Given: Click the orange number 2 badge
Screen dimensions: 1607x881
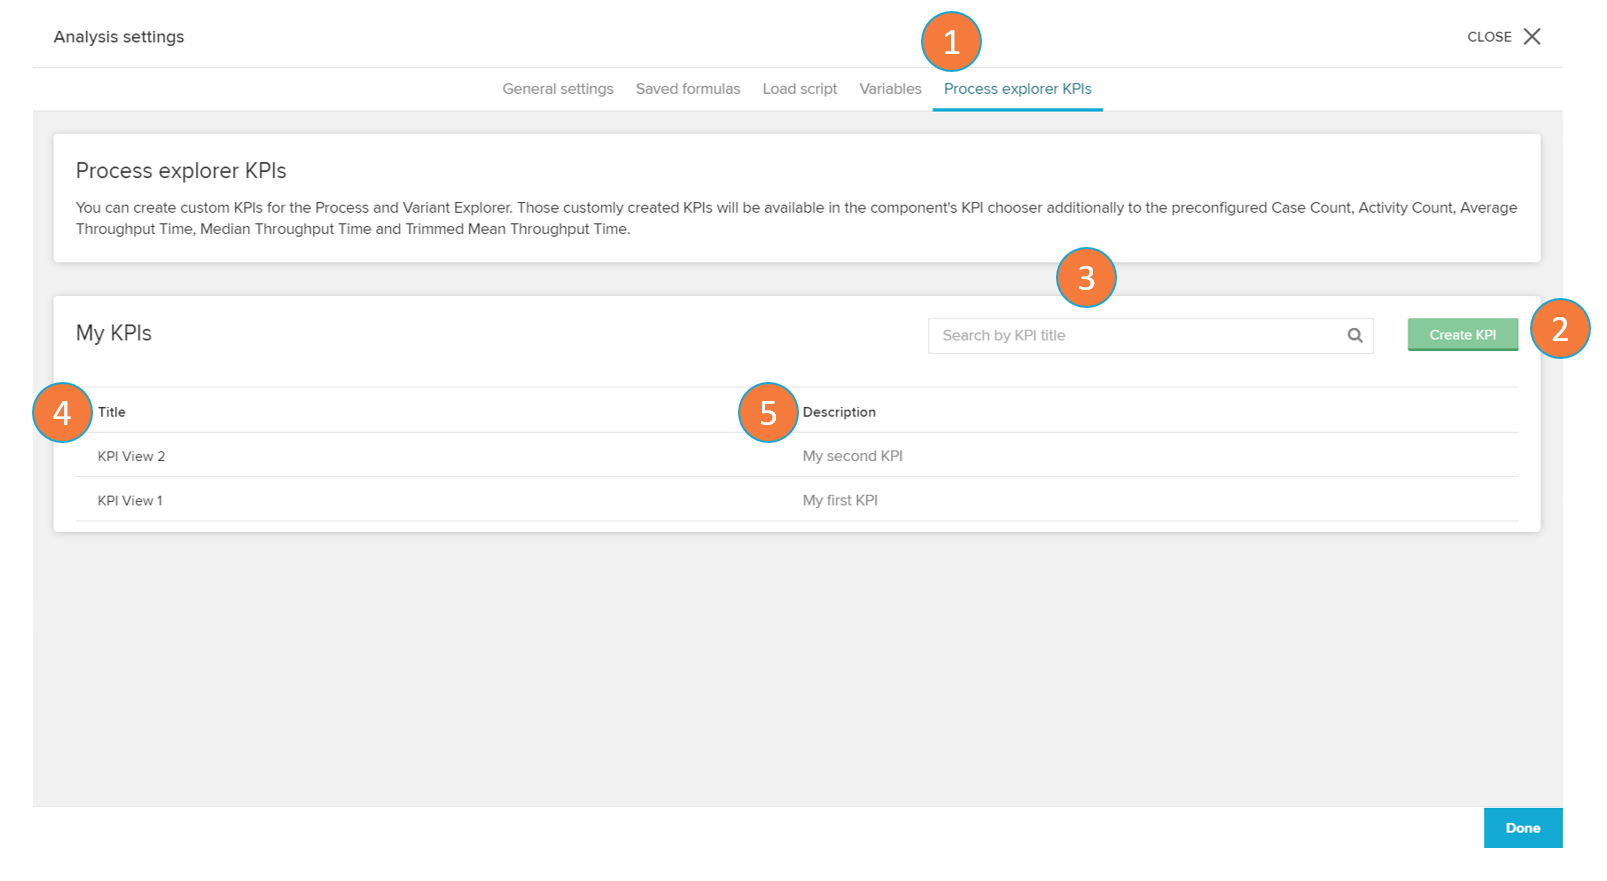Looking at the screenshot, I should coord(1559,328).
